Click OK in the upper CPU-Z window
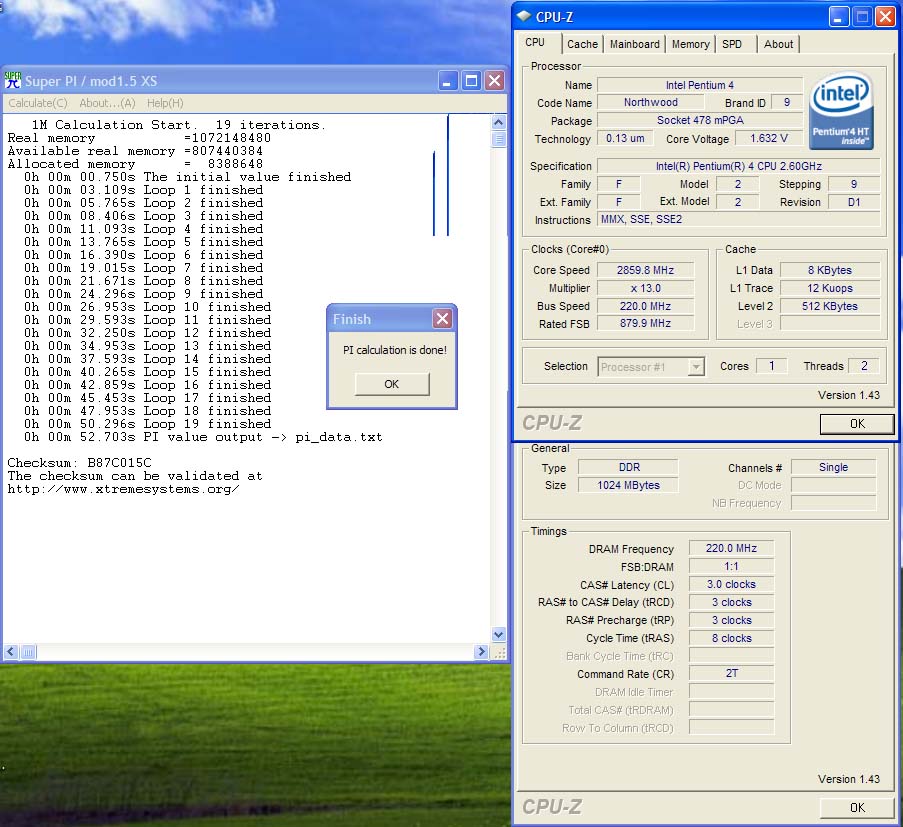The width and height of the screenshot is (903, 827). (x=857, y=424)
